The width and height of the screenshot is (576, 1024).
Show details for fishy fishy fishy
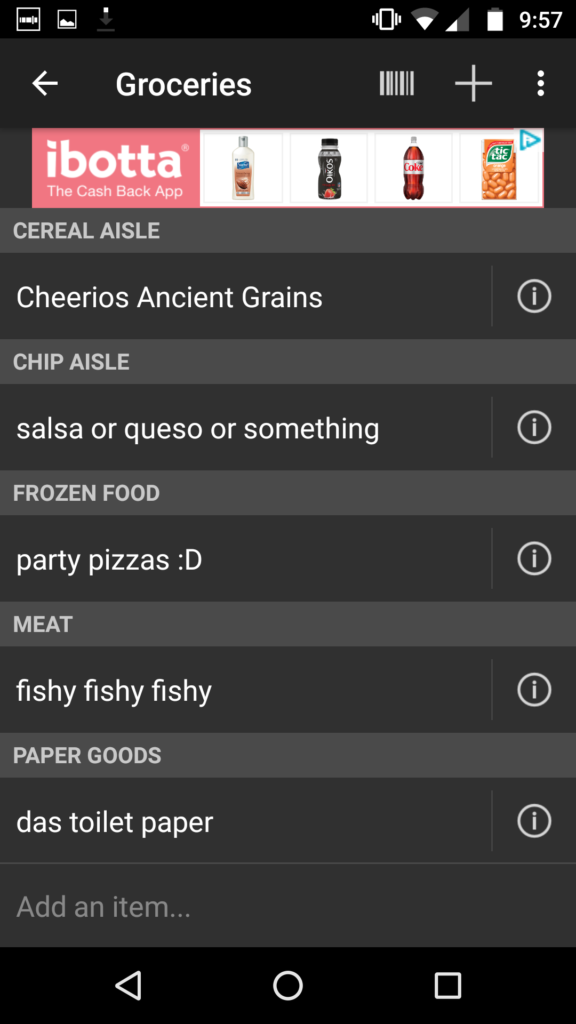(534, 690)
